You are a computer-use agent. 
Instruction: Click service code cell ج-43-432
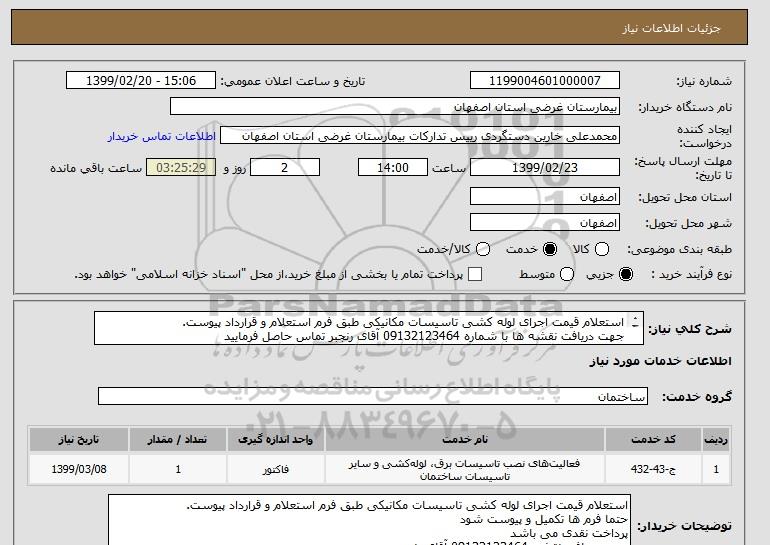[653, 469]
